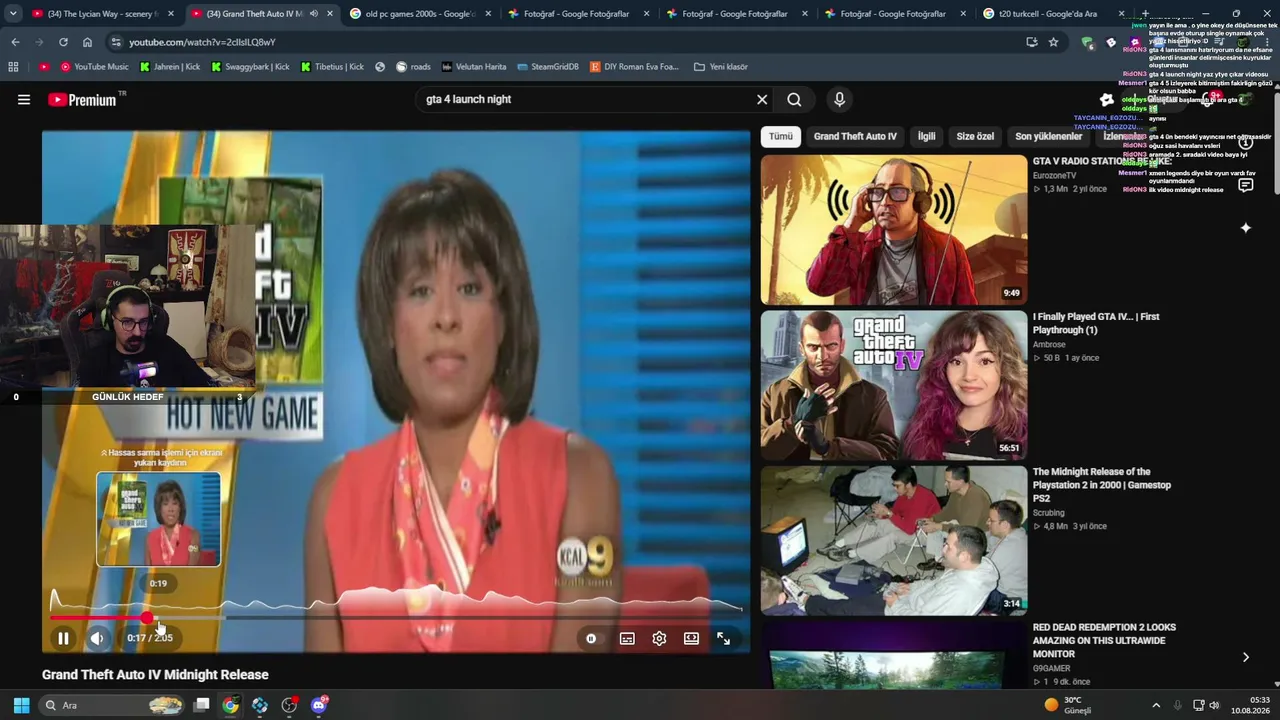Select the 'Son yüklenenler' filter chip
1280x720 pixels.
(x=1049, y=136)
